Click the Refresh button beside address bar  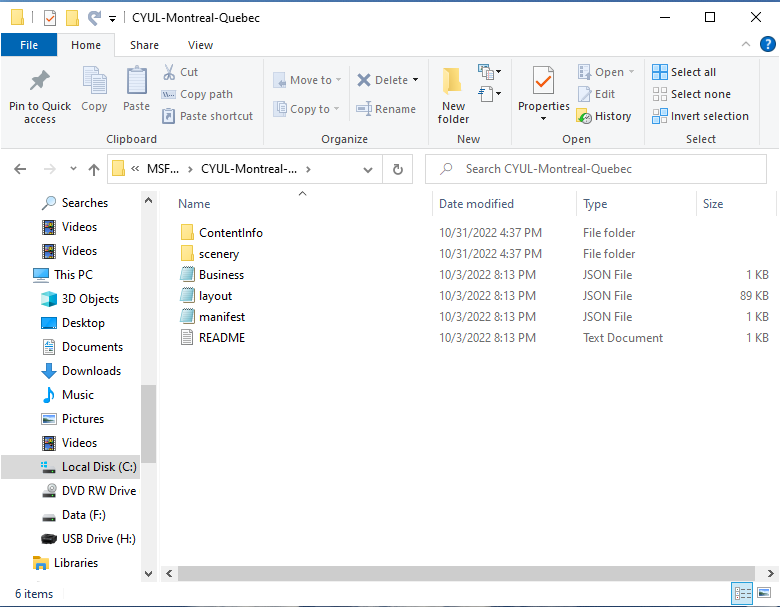[x=397, y=169]
